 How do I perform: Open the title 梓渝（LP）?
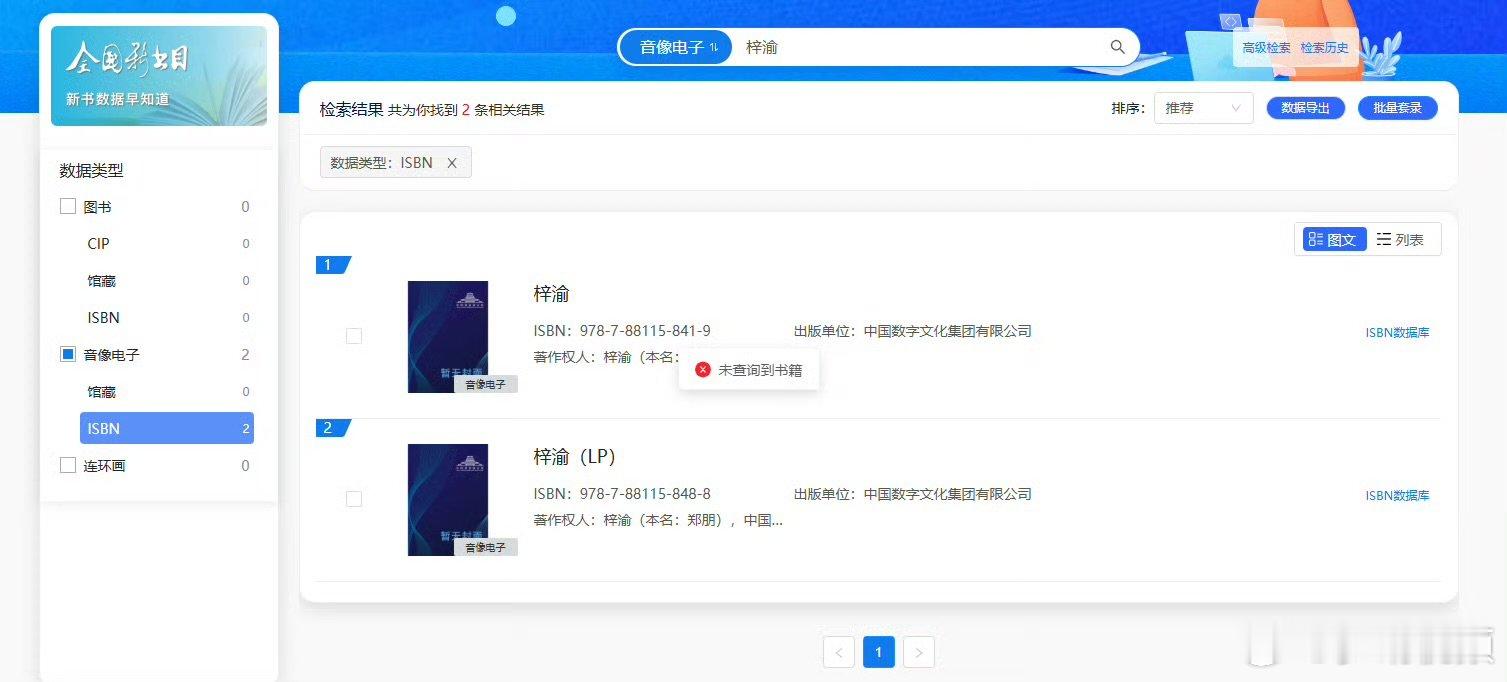point(575,457)
